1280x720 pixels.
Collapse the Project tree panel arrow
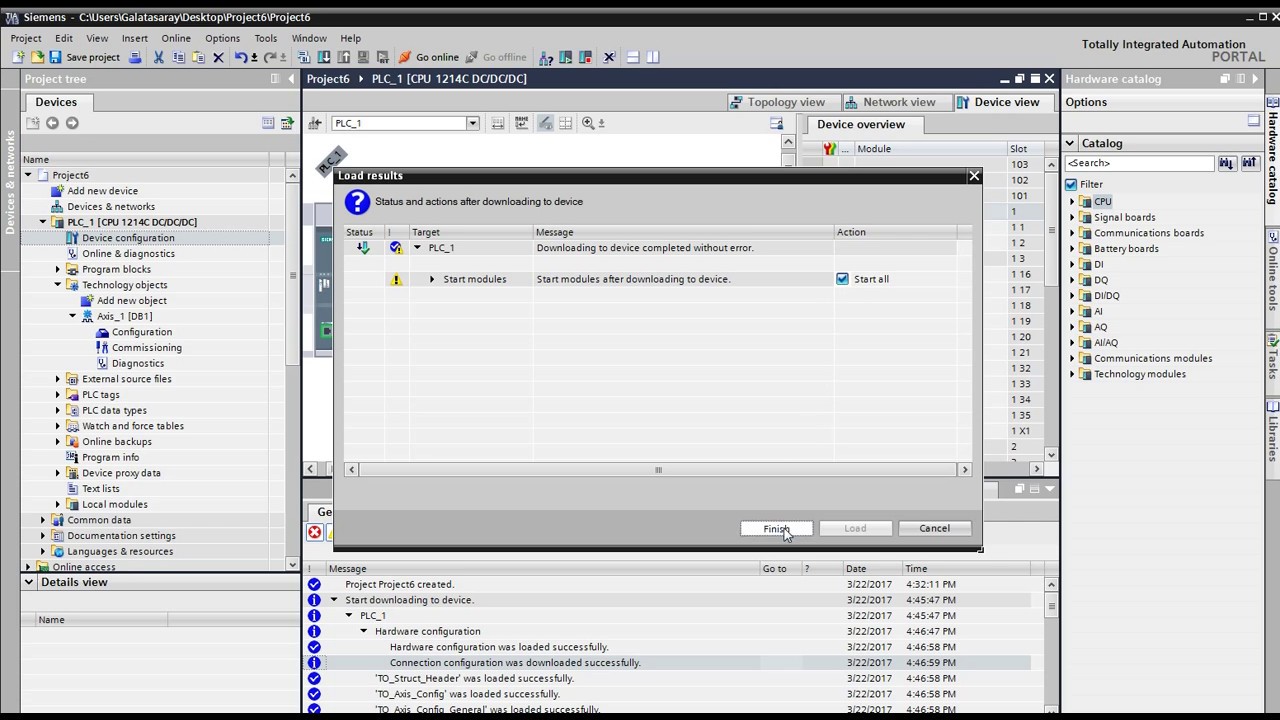pos(291,79)
